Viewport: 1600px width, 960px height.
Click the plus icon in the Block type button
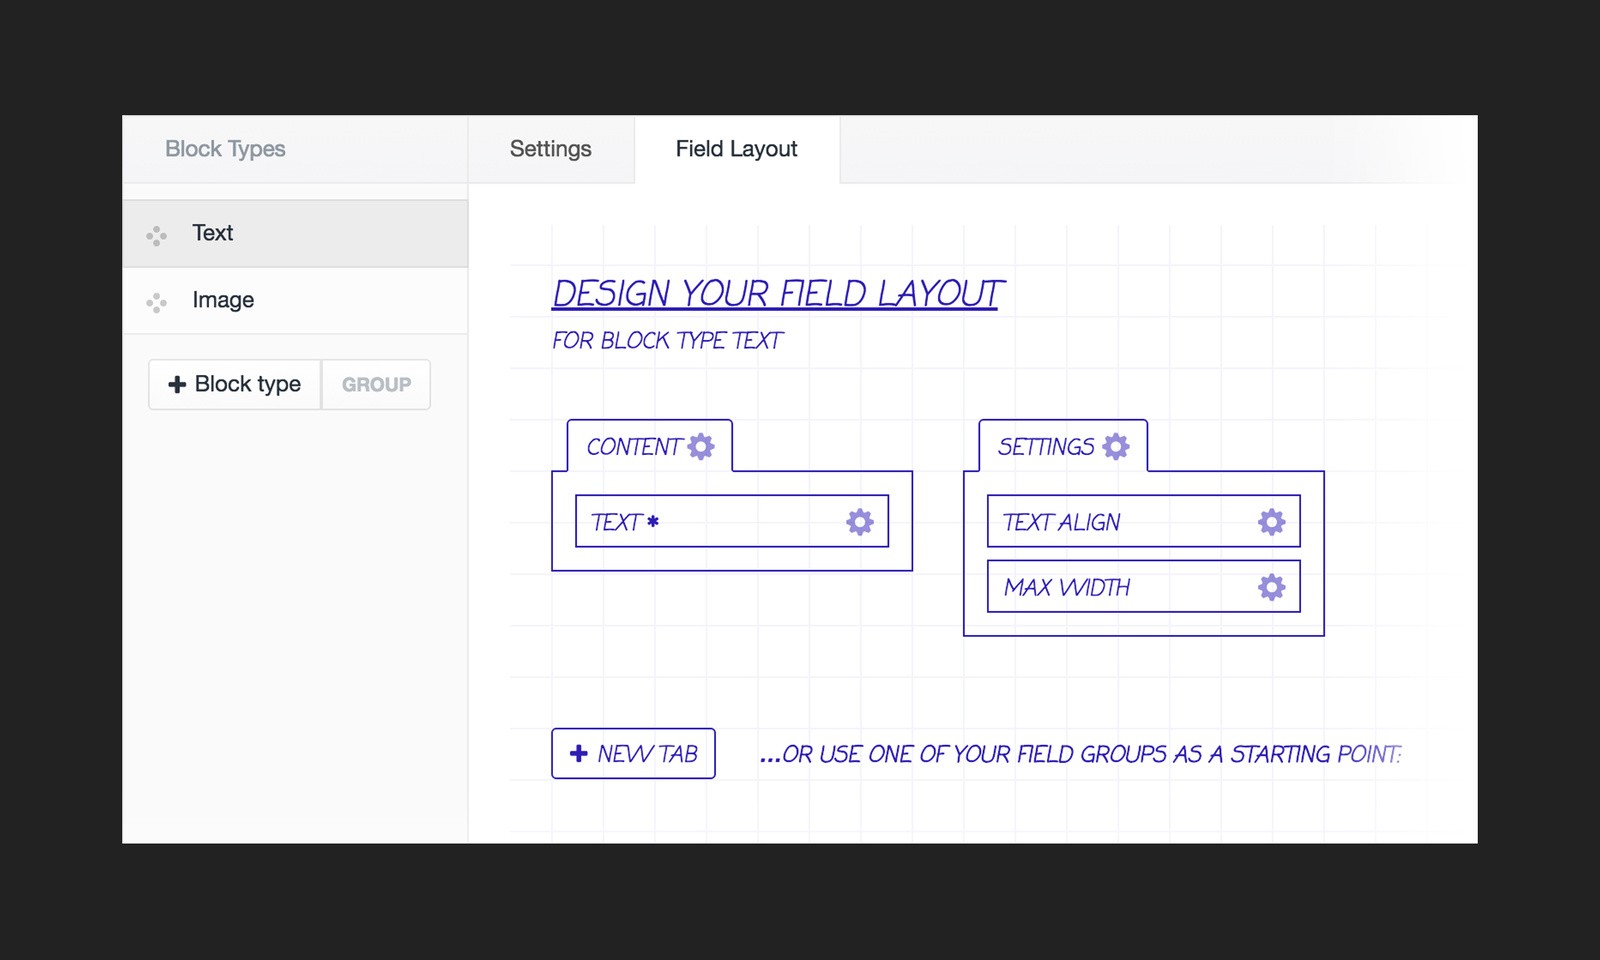click(x=177, y=384)
